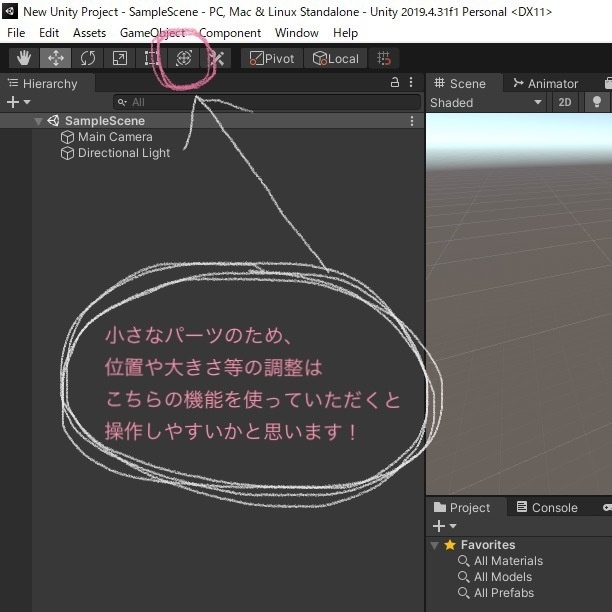Click the Main Camera cube icon

click(x=67, y=137)
